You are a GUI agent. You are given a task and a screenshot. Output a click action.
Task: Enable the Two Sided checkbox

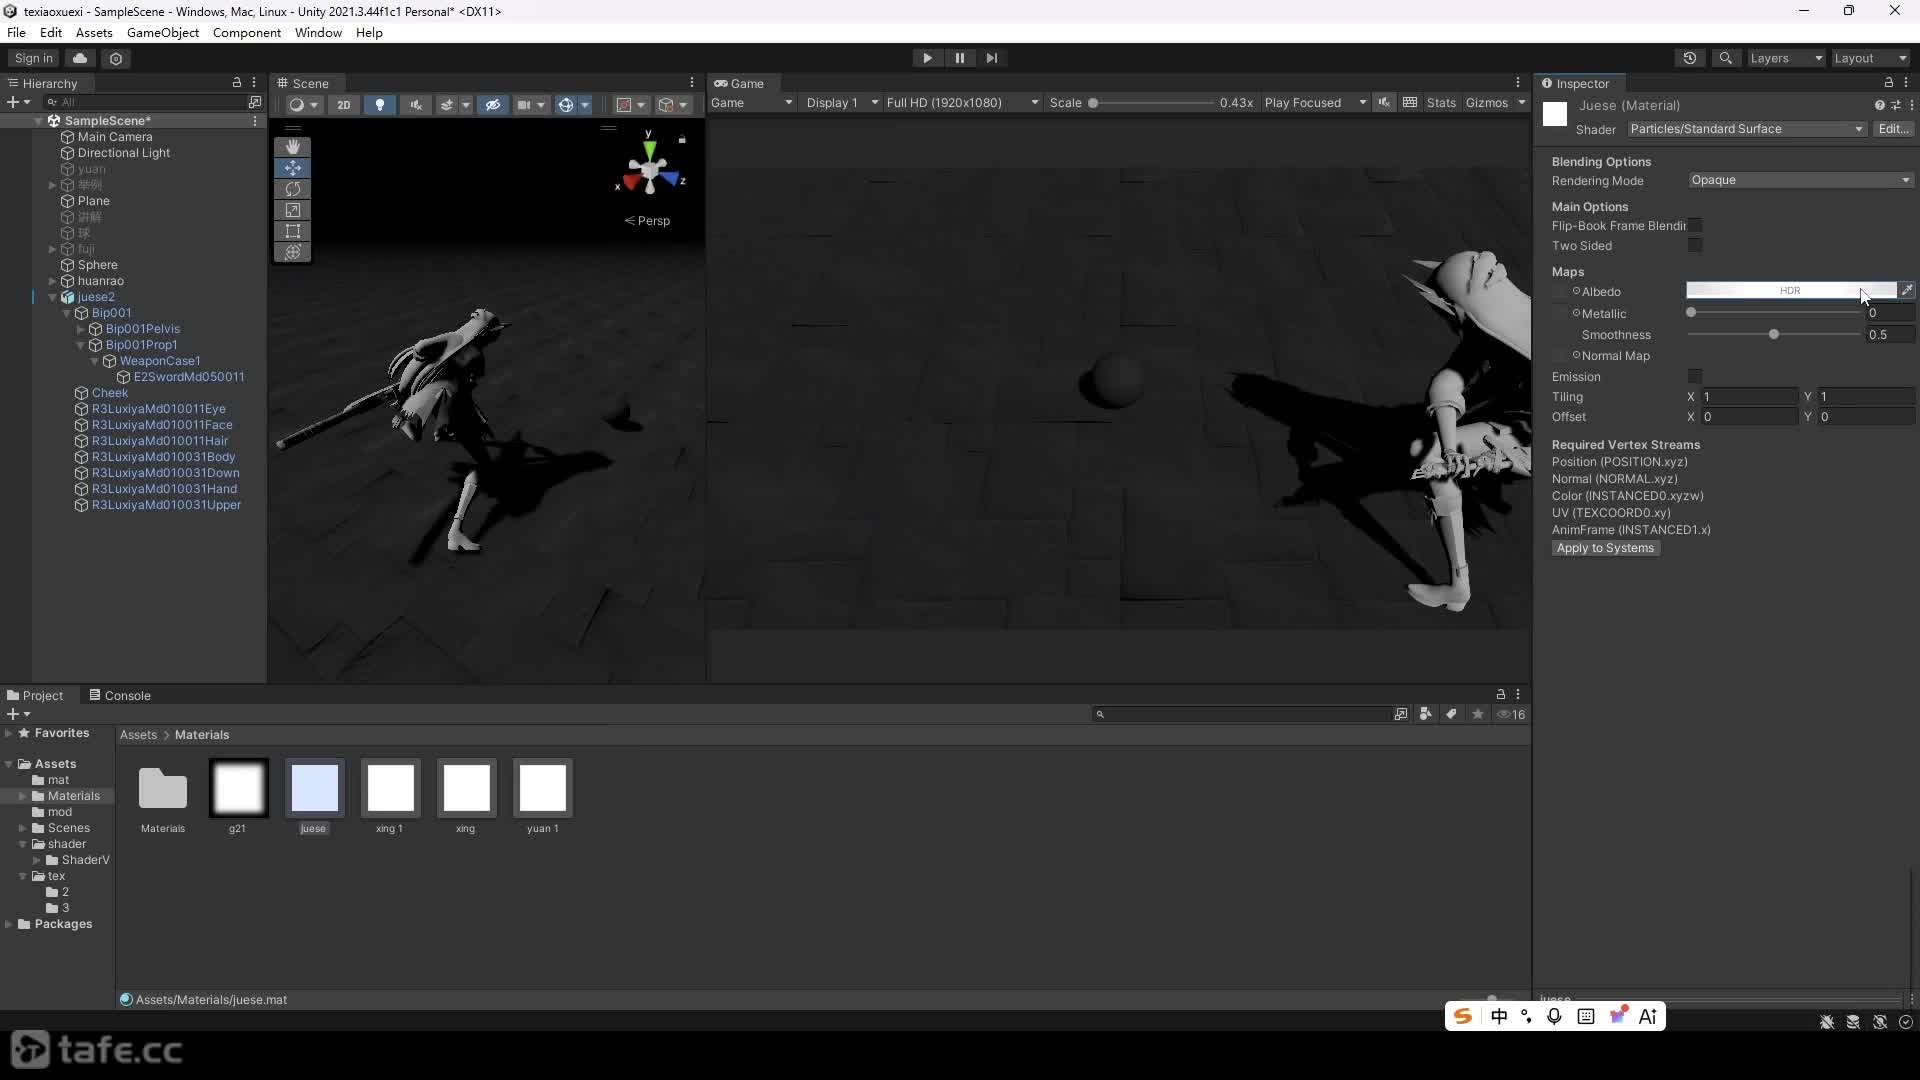point(1694,245)
